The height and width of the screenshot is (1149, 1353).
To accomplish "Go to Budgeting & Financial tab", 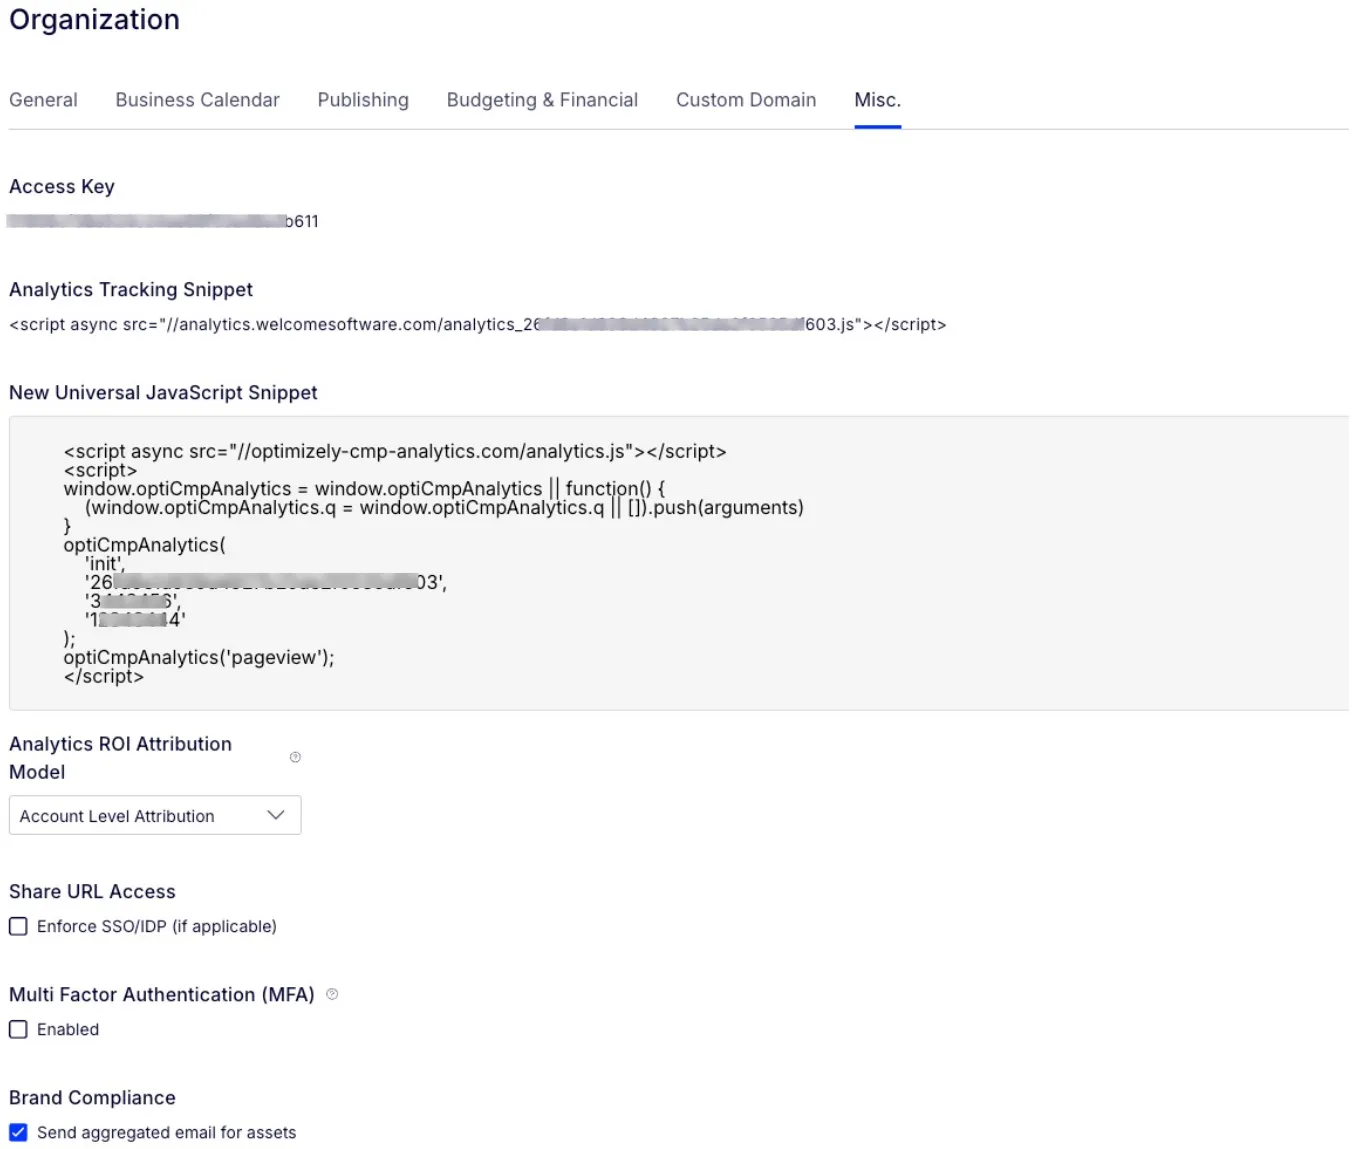I will (542, 100).
